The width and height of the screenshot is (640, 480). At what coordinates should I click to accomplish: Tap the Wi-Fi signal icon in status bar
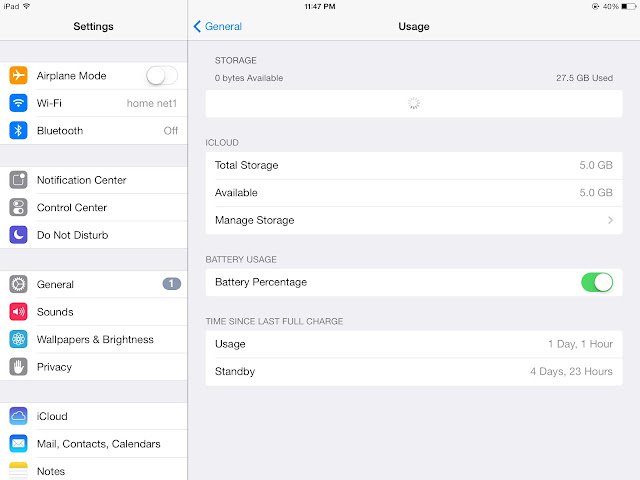[27, 6]
